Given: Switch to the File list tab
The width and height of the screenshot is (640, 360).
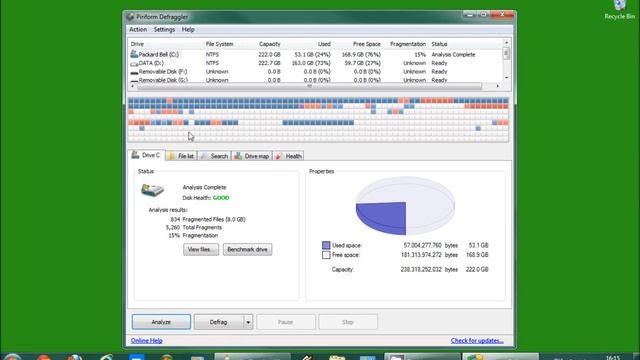Looking at the screenshot, I should [x=181, y=156].
